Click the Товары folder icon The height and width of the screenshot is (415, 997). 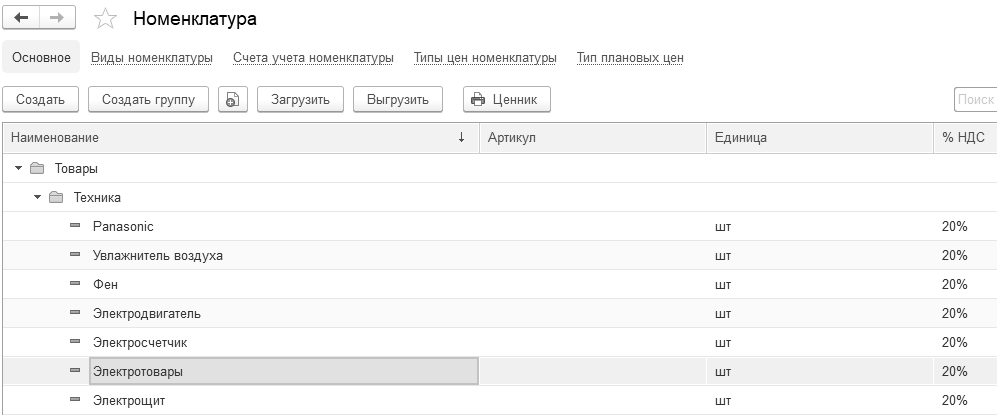tap(37, 169)
